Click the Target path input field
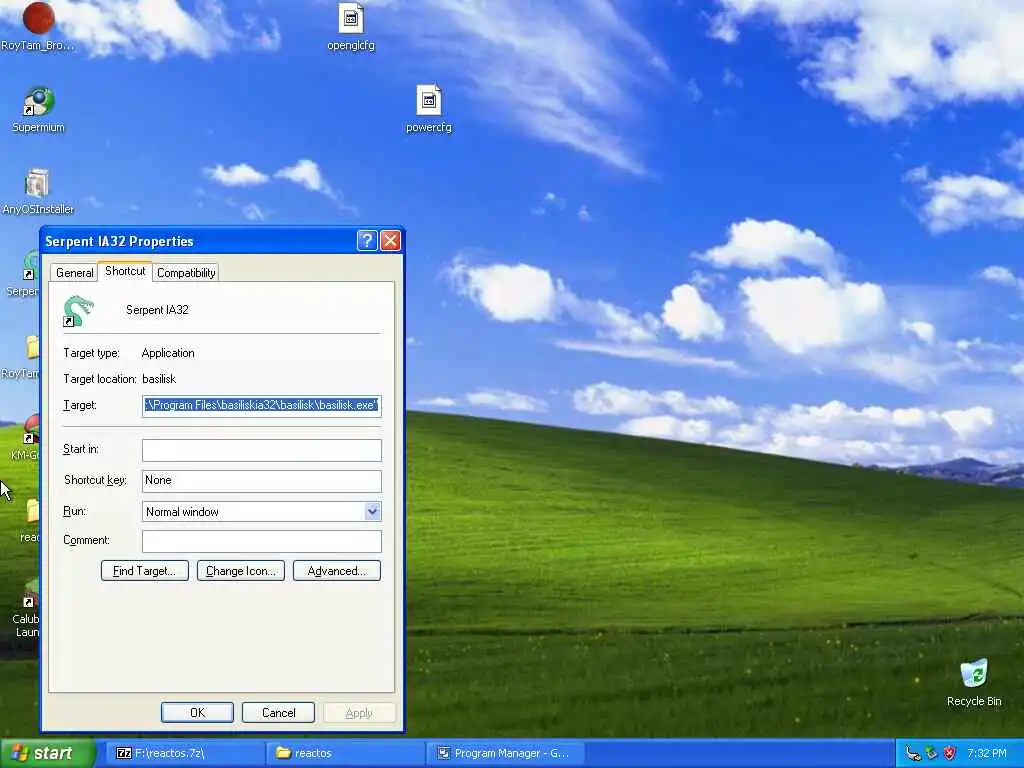The width and height of the screenshot is (1024, 768). (x=261, y=406)
